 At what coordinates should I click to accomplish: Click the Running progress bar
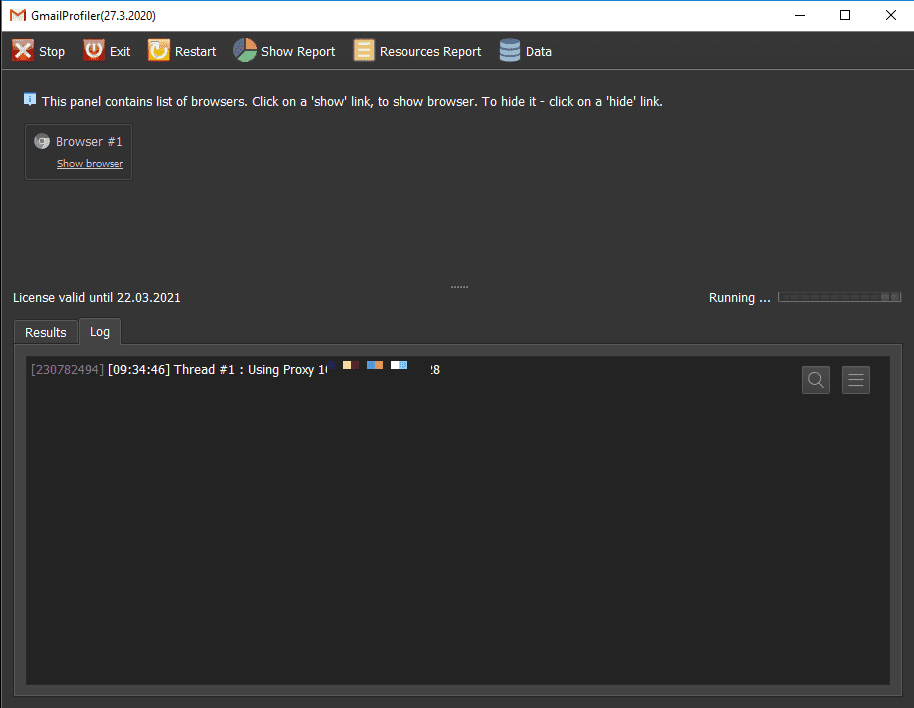[840, 298]
